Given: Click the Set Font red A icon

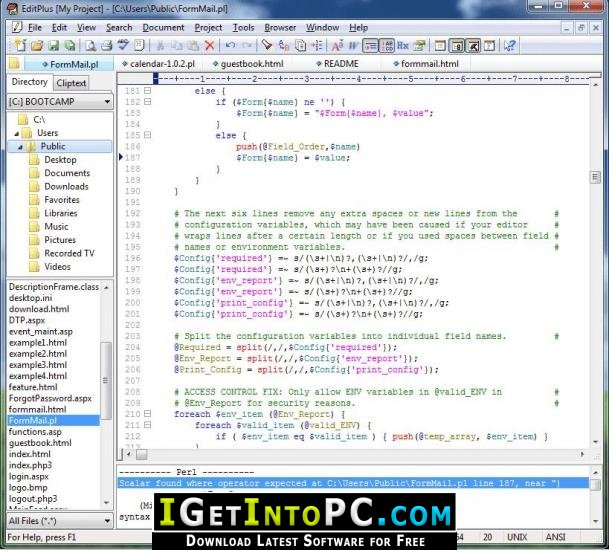Looking at the screenshot, I should point(337,45).
